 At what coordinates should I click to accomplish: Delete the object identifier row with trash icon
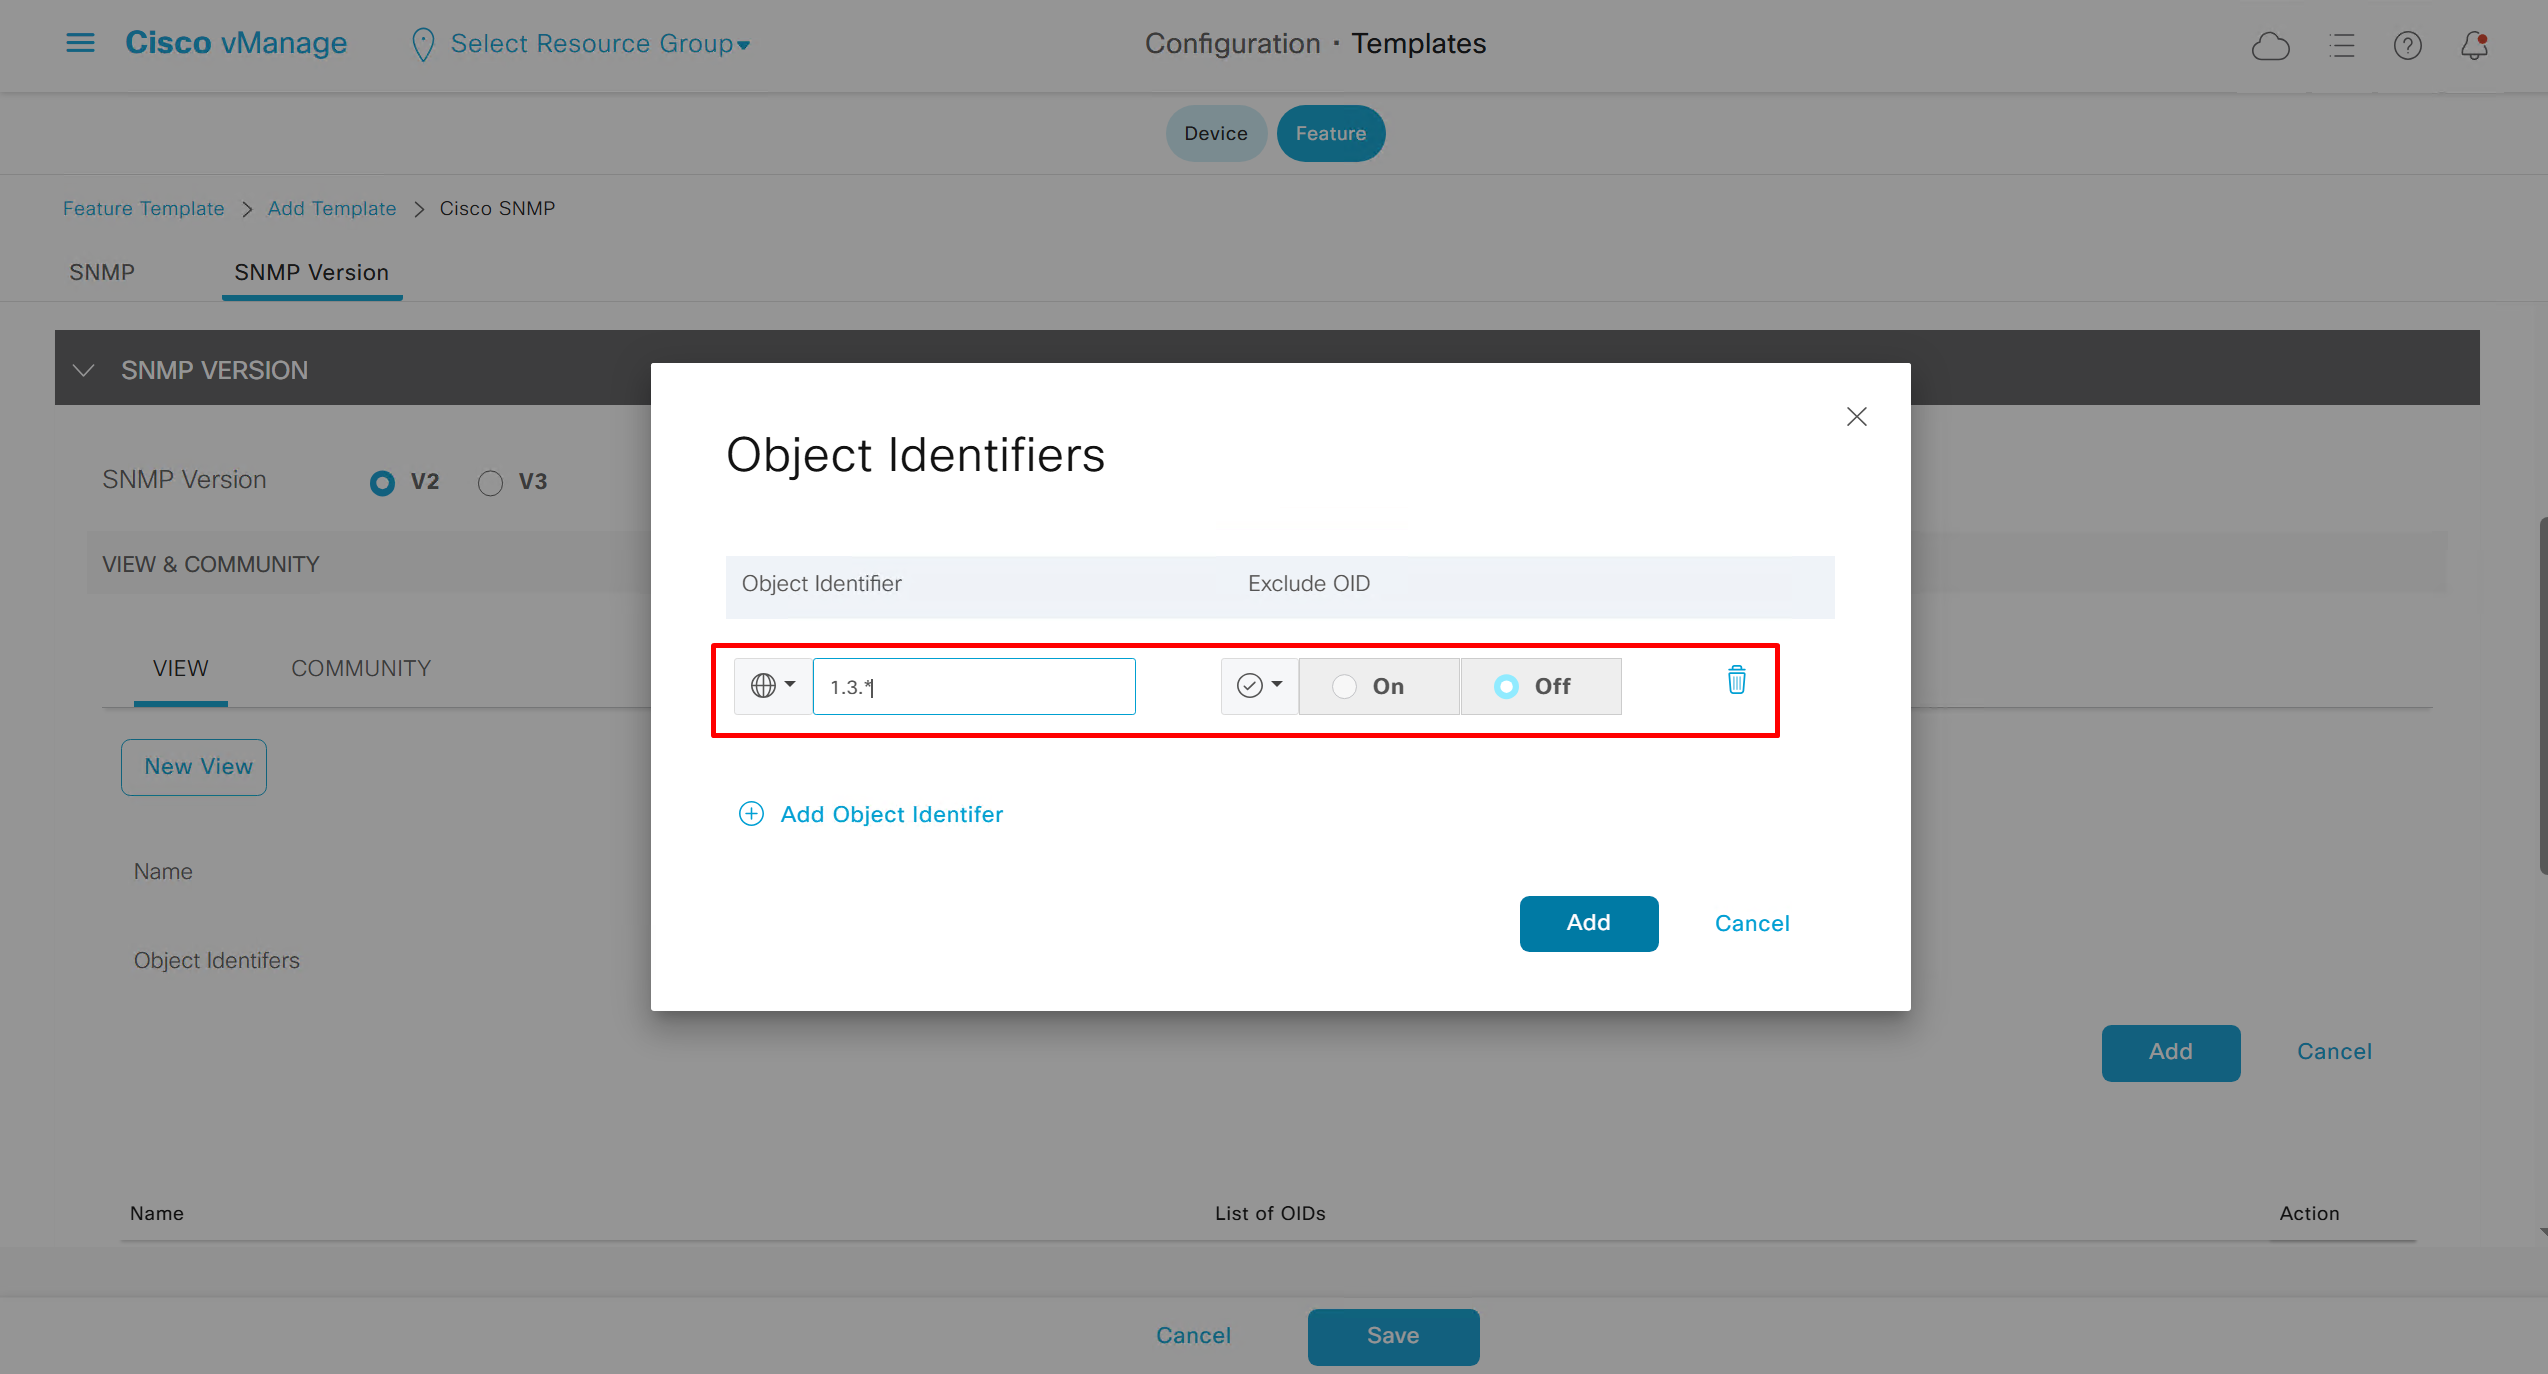tap(1737, 681)
